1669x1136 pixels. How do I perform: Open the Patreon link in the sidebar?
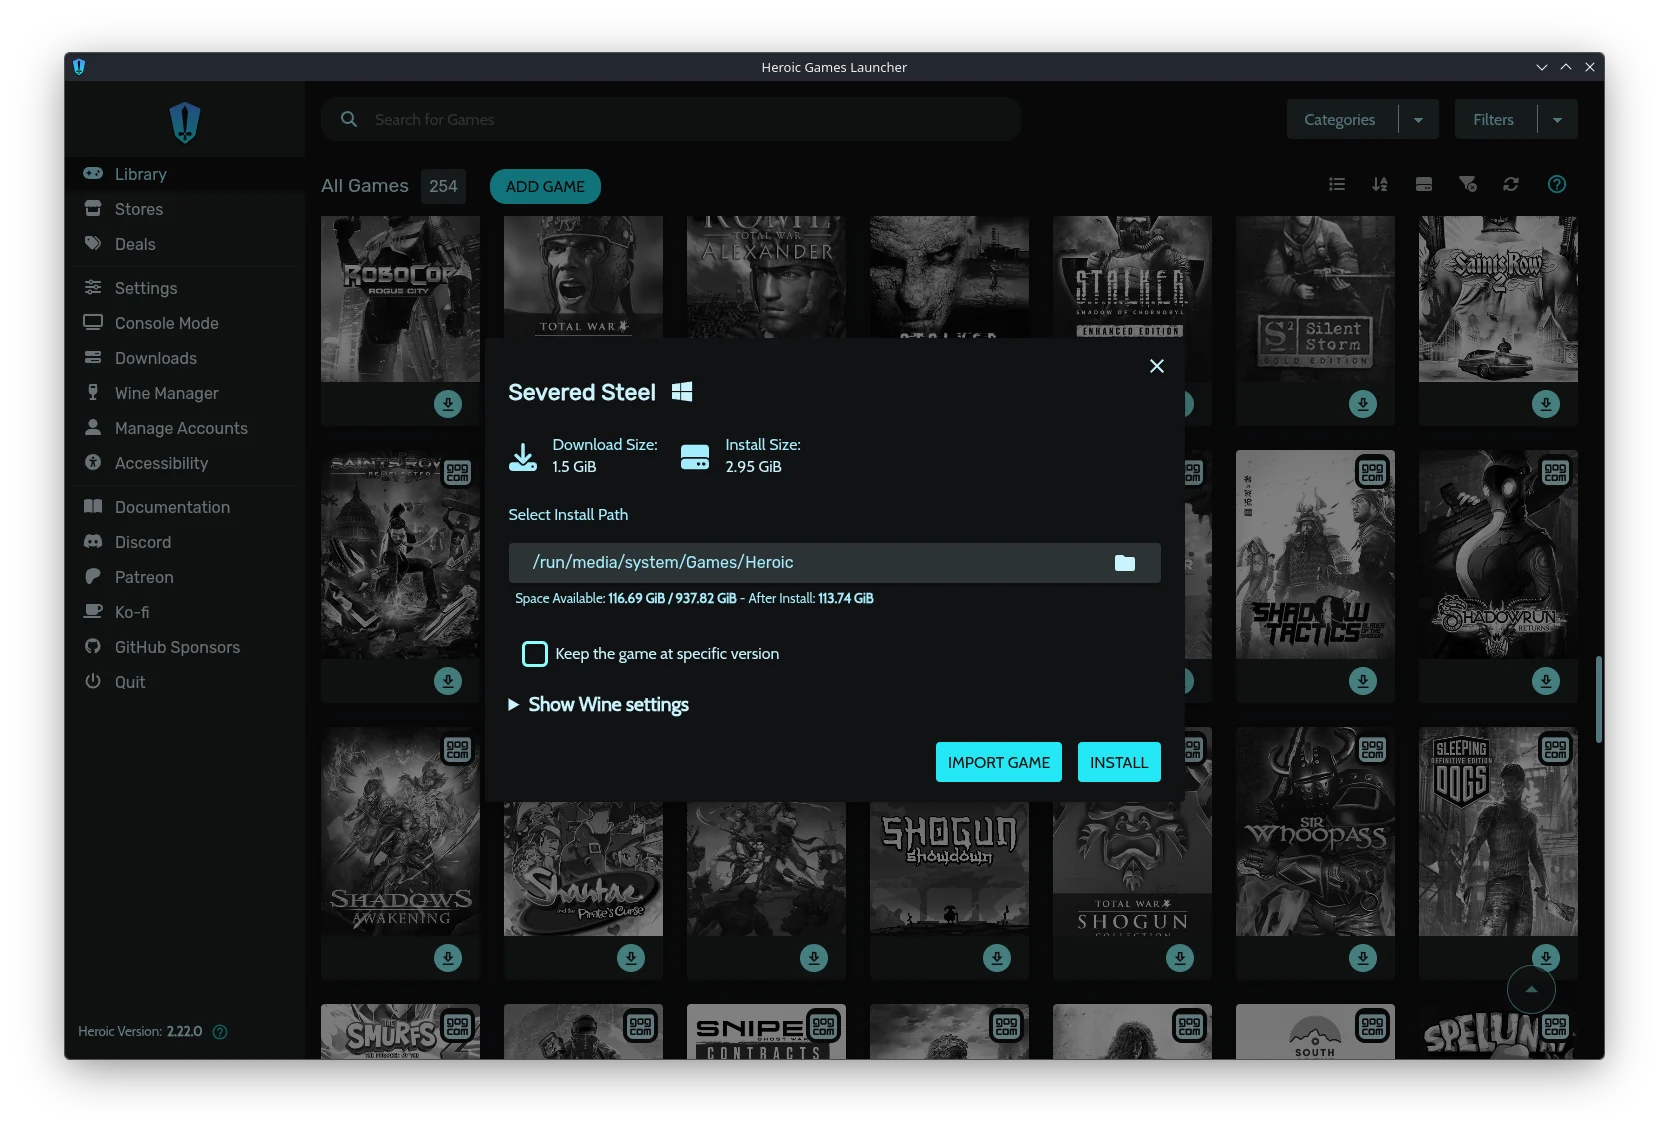(x=185, y=577)
